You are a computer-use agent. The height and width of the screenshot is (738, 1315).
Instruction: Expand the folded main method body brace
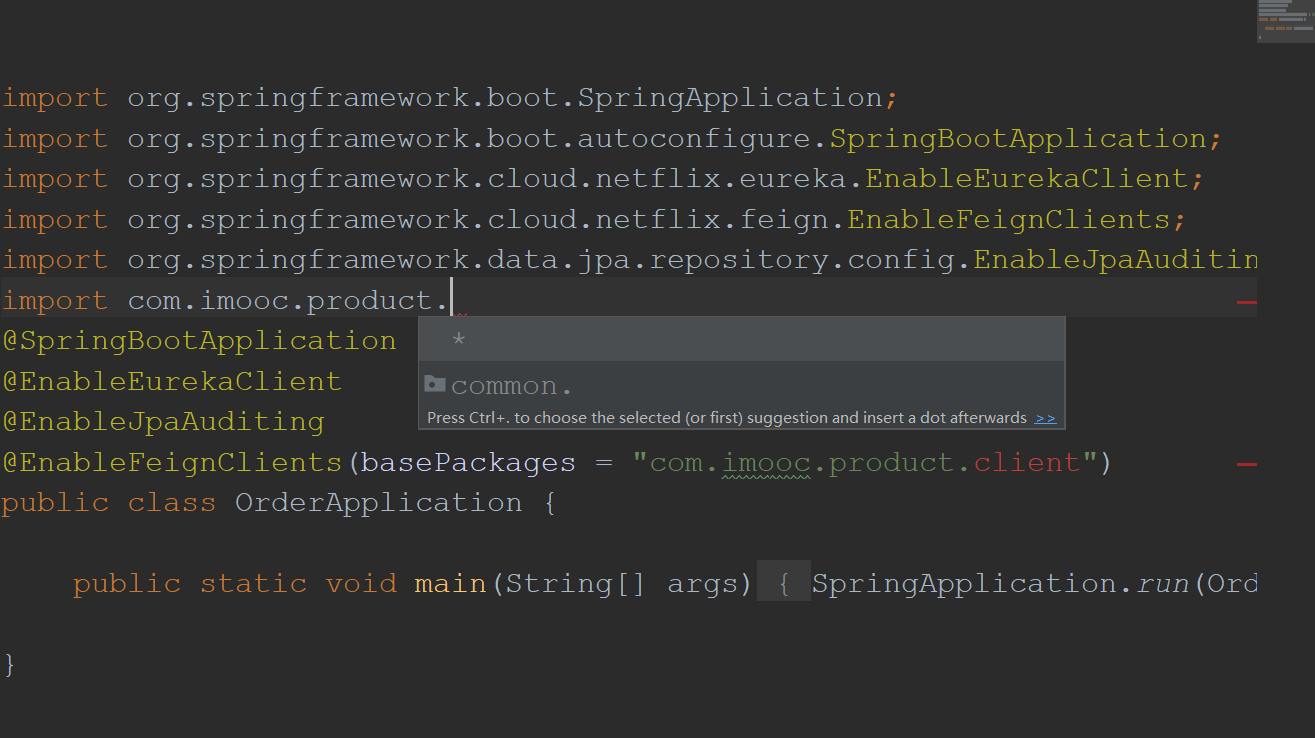click(x=784, y=583)
